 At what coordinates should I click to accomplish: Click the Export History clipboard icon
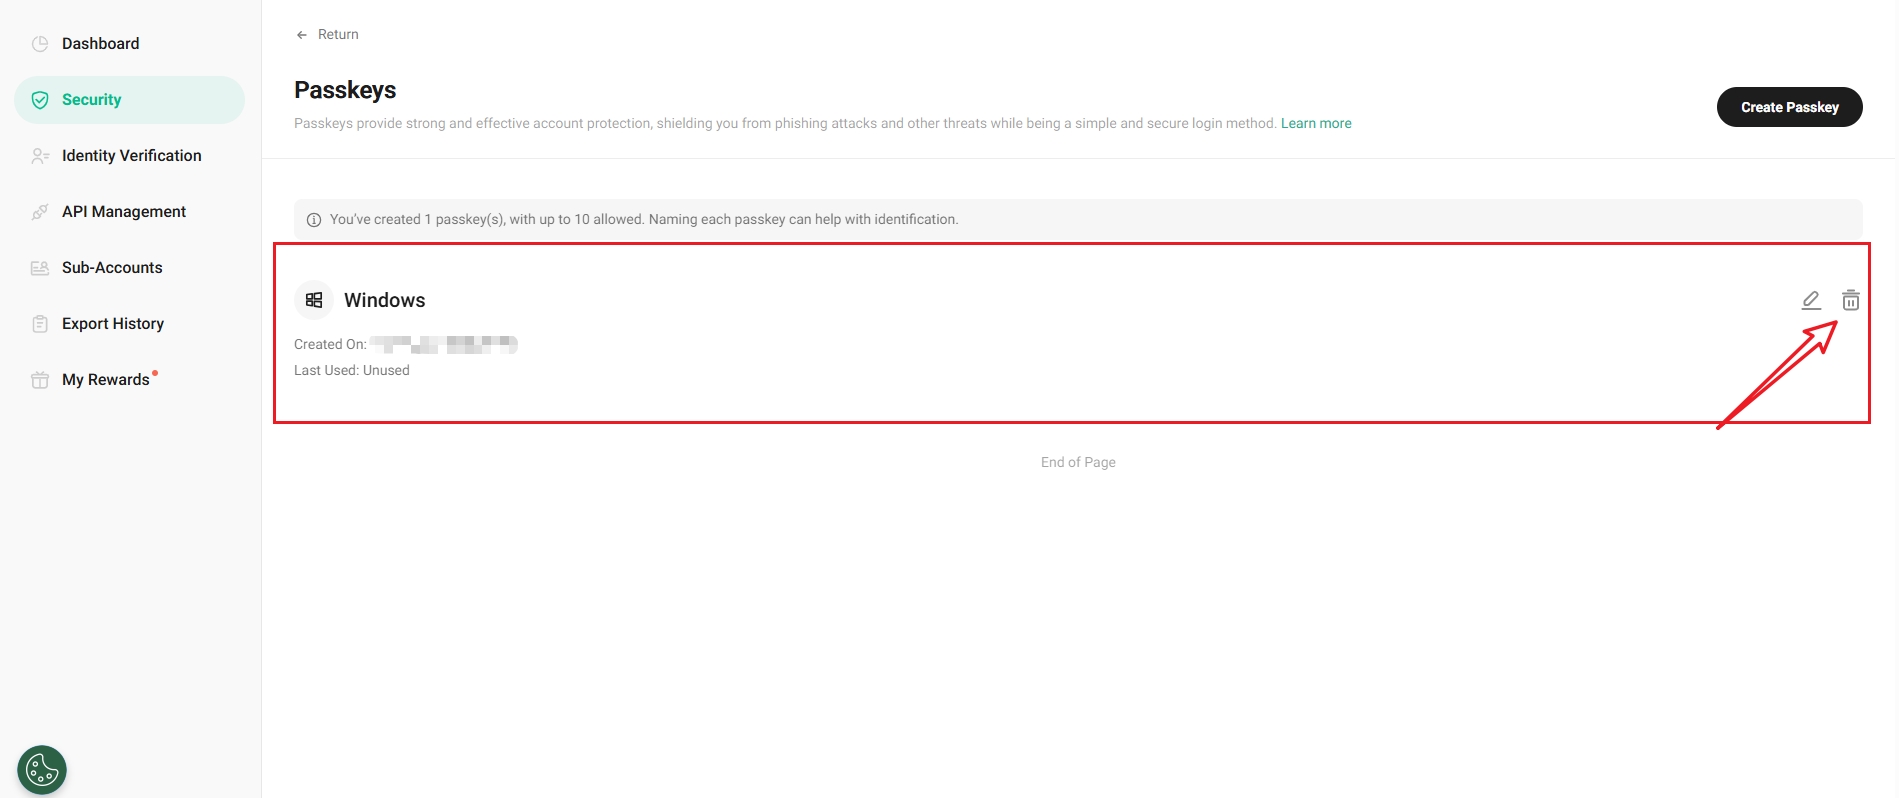40,324
